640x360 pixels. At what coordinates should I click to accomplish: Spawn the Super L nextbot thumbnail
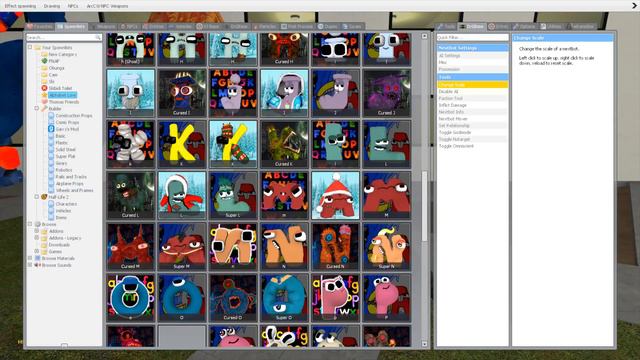click(233, 195)
